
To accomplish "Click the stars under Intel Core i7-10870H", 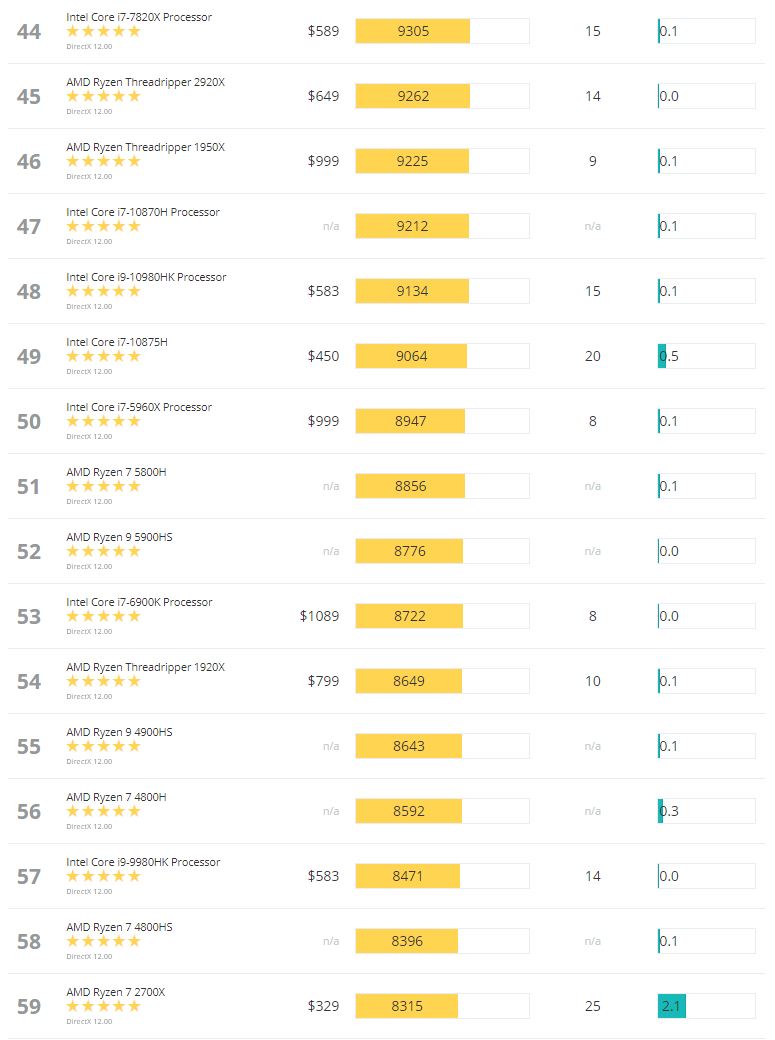I will click(x=104, y=226).
